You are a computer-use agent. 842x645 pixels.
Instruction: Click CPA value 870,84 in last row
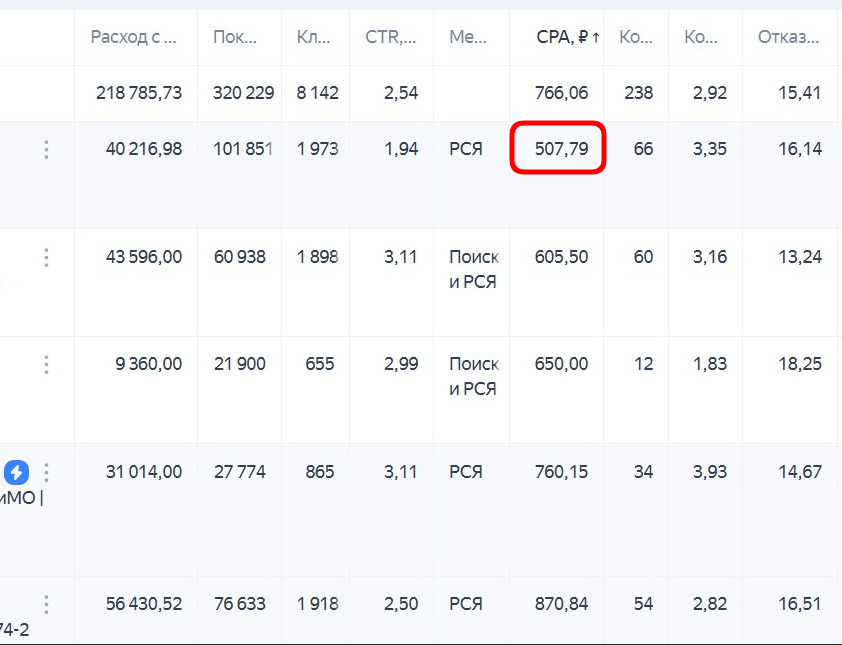point(561,604)
